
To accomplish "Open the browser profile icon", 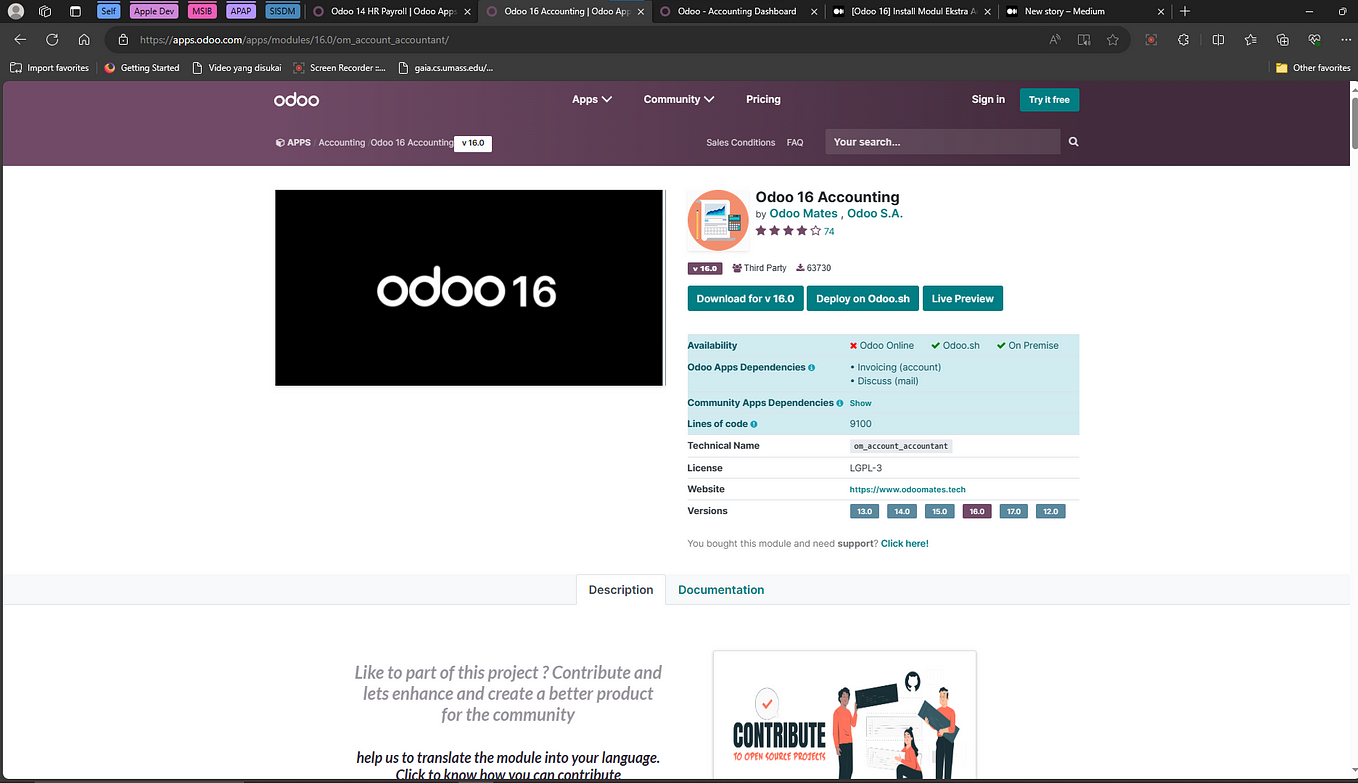I will pyautogui.click(x=16, y=11).
